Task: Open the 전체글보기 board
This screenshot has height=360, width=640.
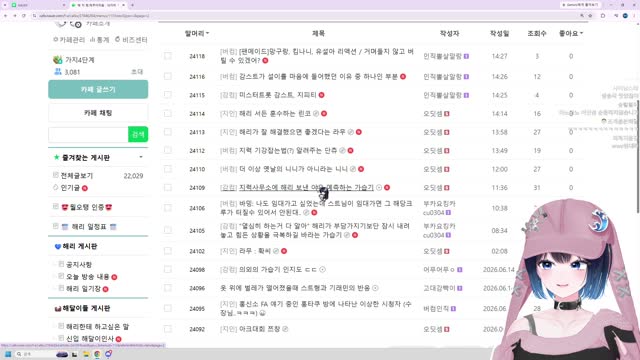Action: point(77,176)
